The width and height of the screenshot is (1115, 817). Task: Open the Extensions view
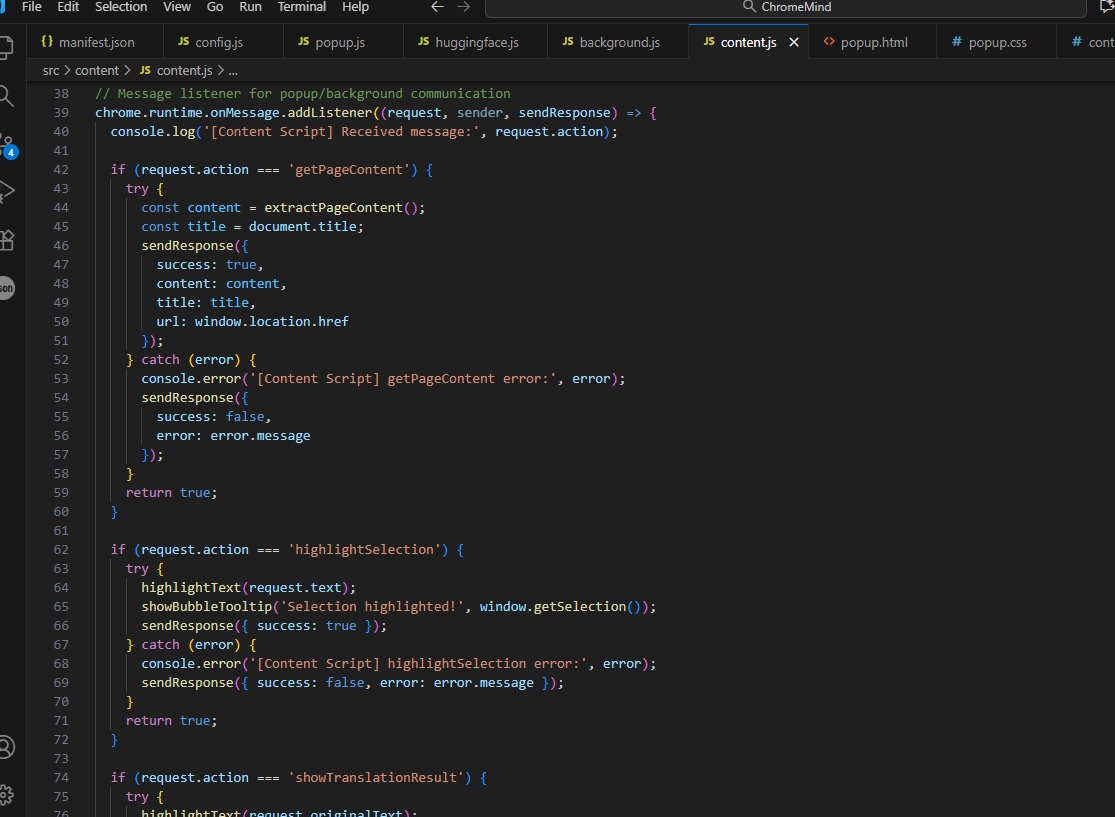[x=6, y=240]
